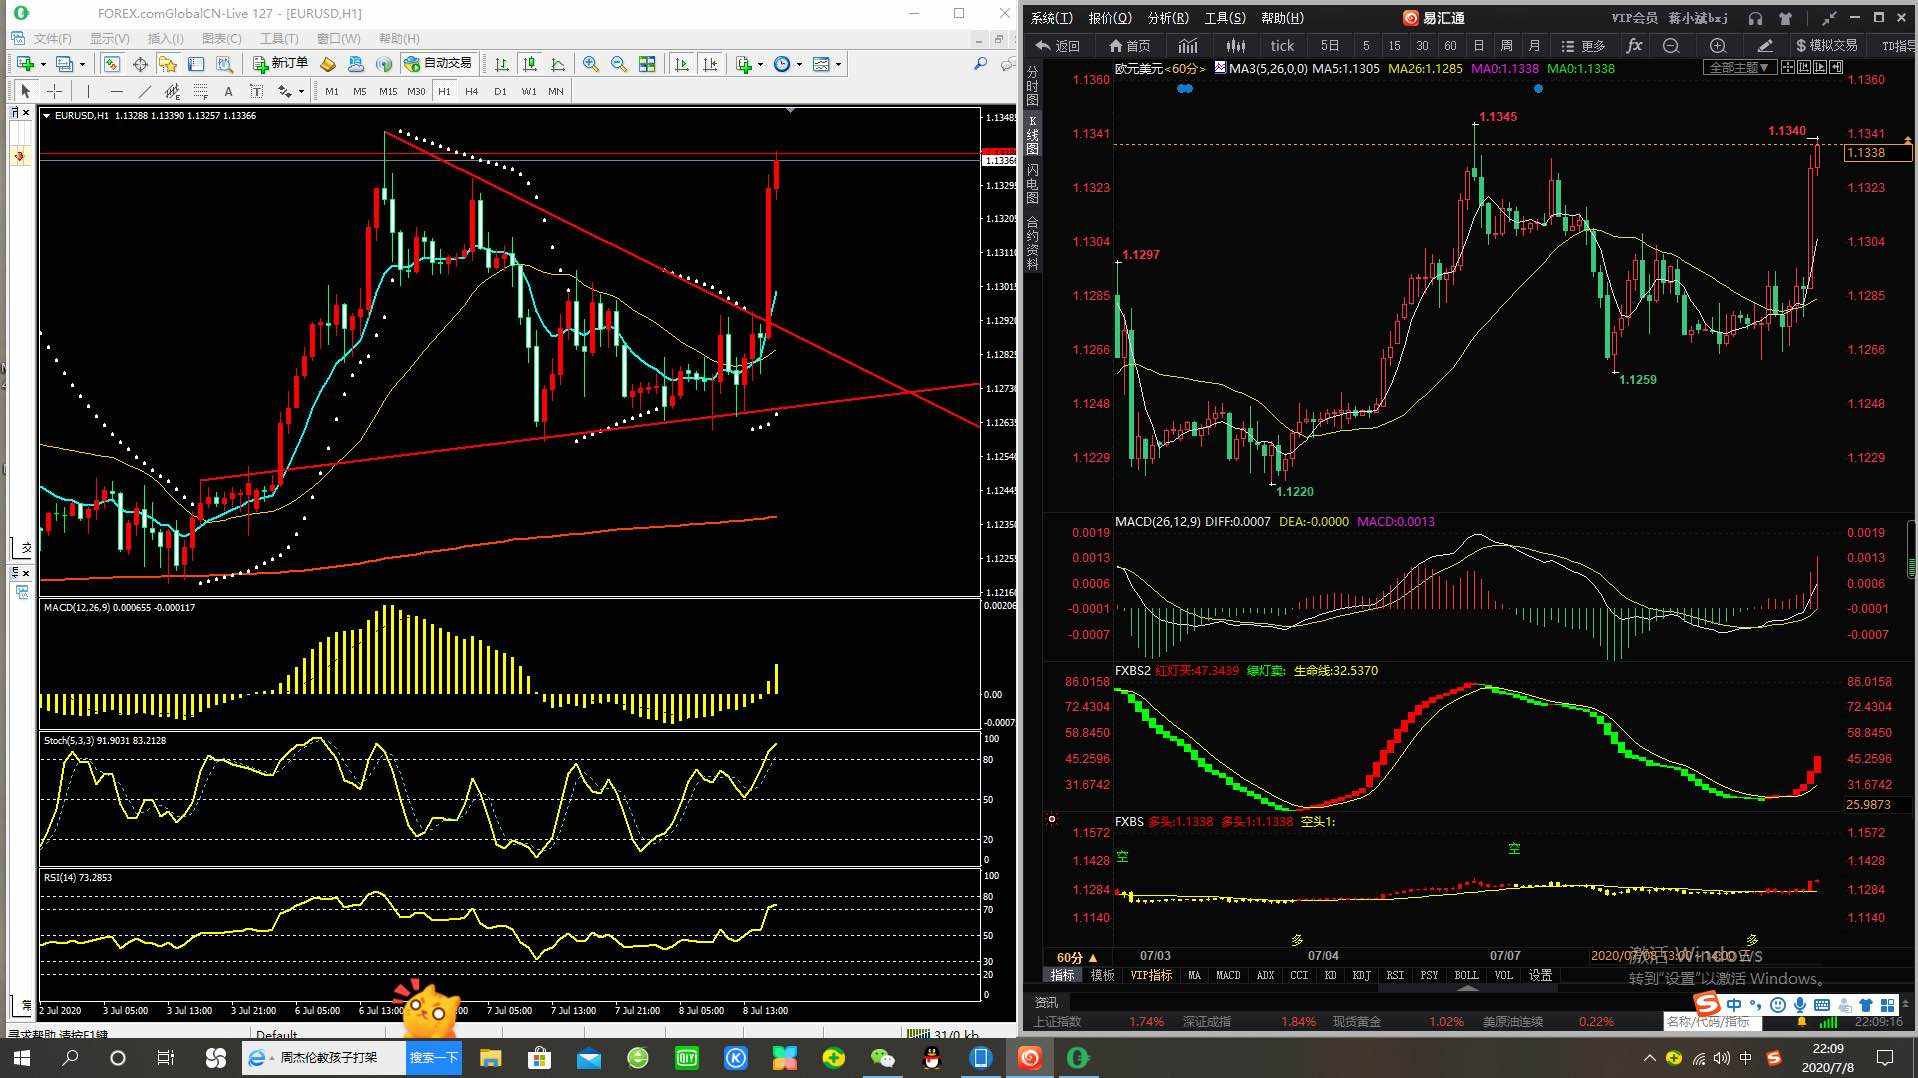Select the M15 timeframe

pos(388,91)
